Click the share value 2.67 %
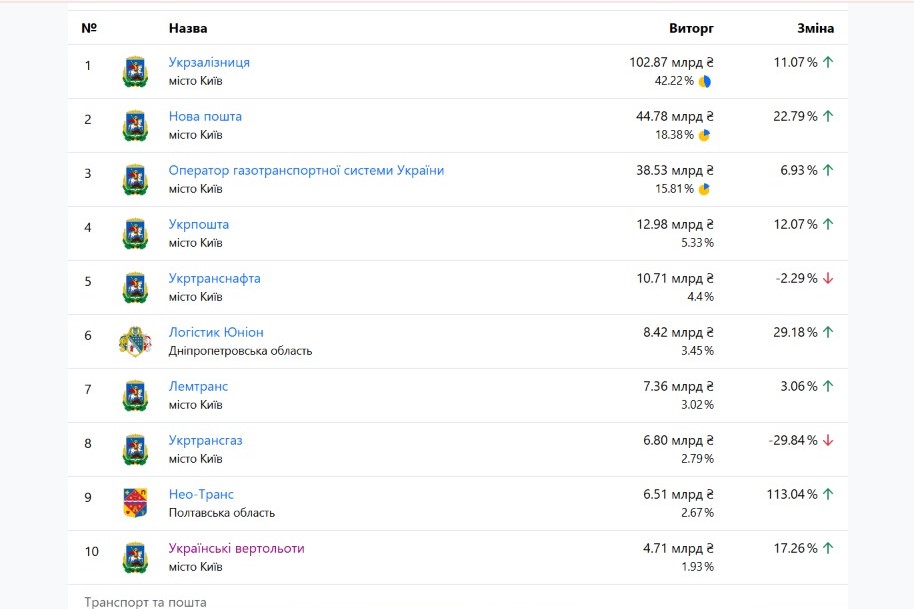This screenshot has height=609, width=914. (x=698, y=513)
